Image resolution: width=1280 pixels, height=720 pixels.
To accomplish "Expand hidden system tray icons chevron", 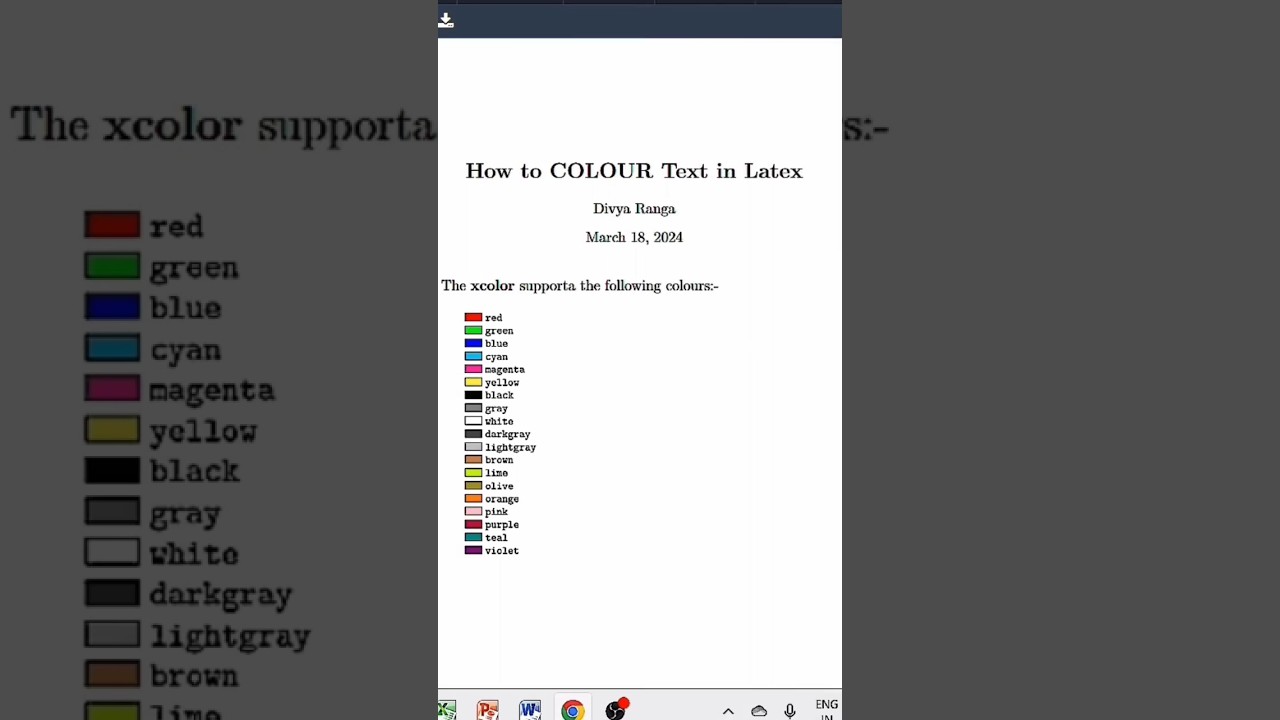I will (728, 711).
